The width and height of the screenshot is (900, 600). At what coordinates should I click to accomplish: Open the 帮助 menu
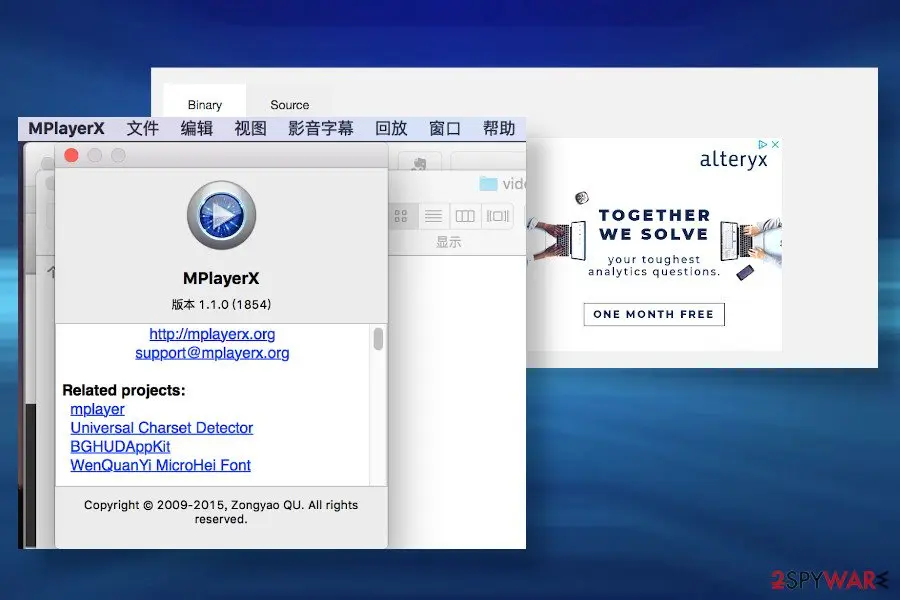tap(499, 128)
